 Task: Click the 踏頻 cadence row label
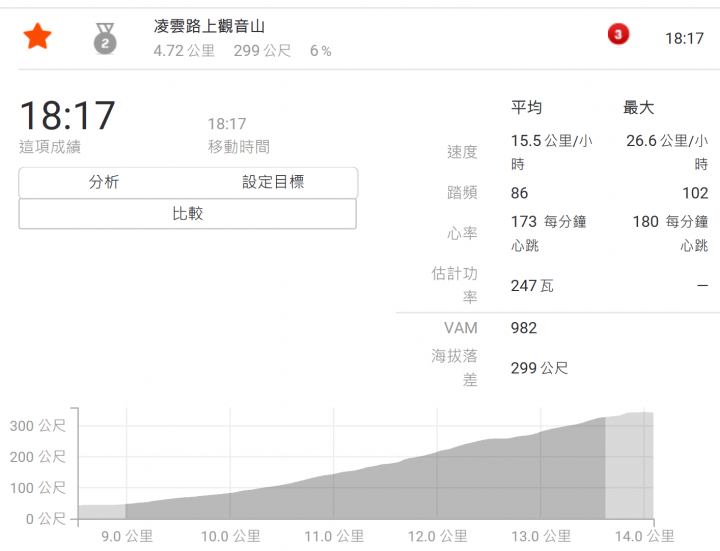pyautogui.click(x=462, y=193)
